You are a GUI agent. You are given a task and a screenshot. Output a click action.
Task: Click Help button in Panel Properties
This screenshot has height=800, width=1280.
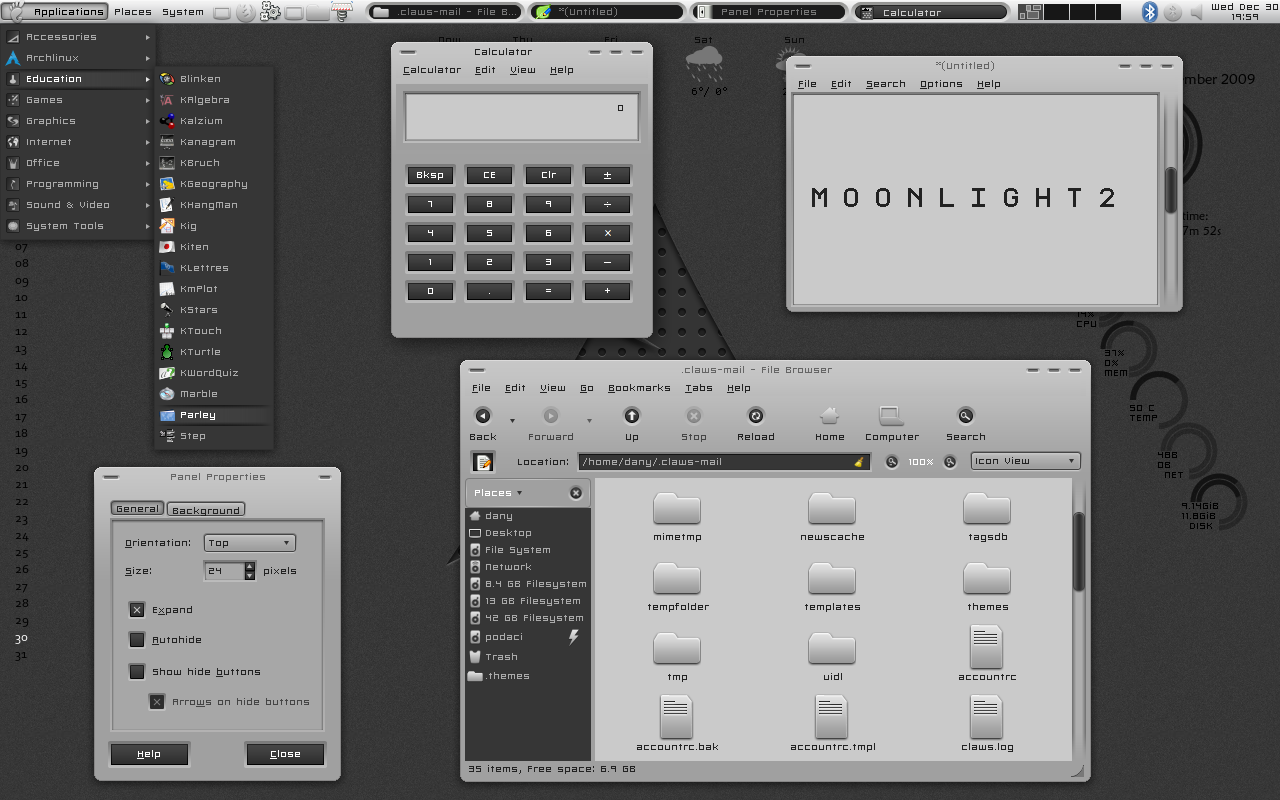click(x=149, y=754)
